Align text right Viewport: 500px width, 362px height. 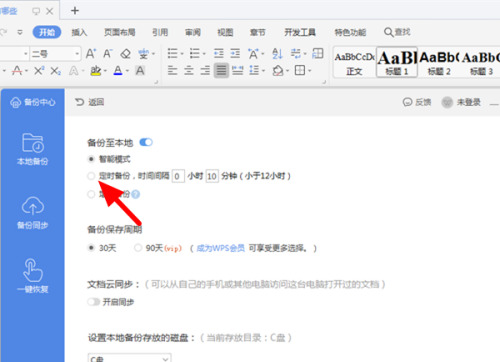pos(205,70)
